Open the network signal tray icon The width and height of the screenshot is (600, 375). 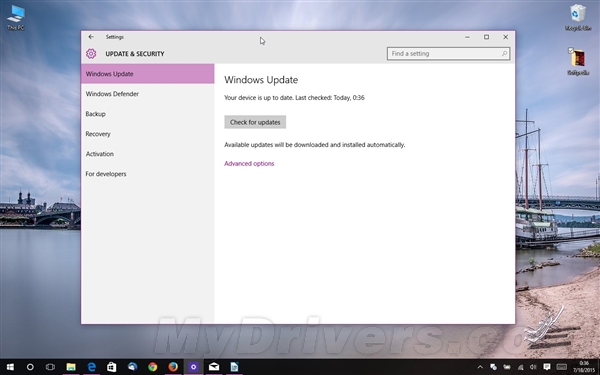pyautogui.click(x=520, y=367)
